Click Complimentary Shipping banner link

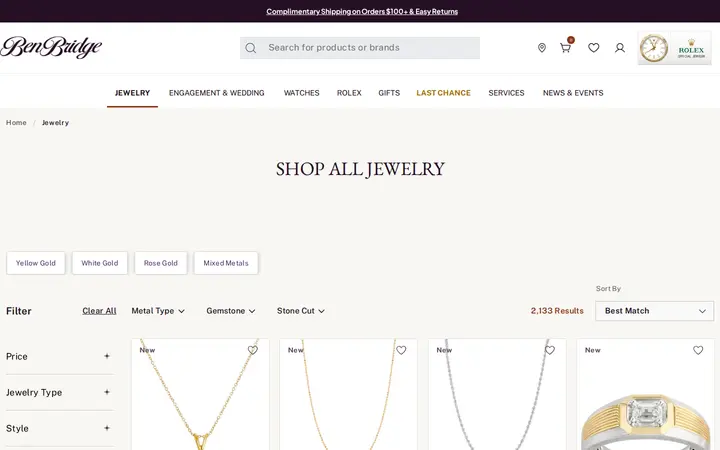click(x=362, y=11)
